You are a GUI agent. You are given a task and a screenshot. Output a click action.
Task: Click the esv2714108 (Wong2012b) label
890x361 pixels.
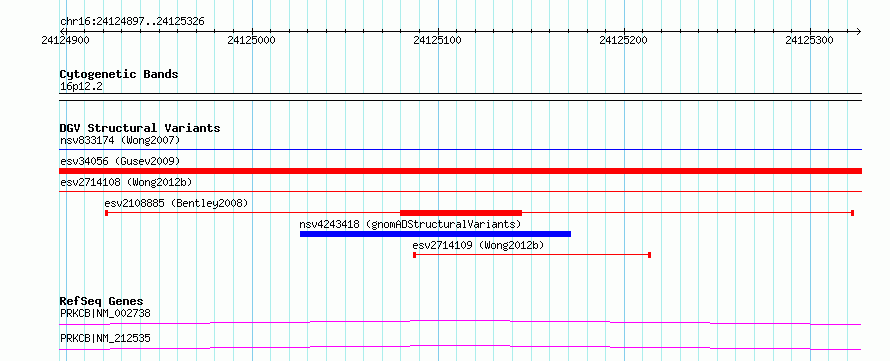click(127, 182)
